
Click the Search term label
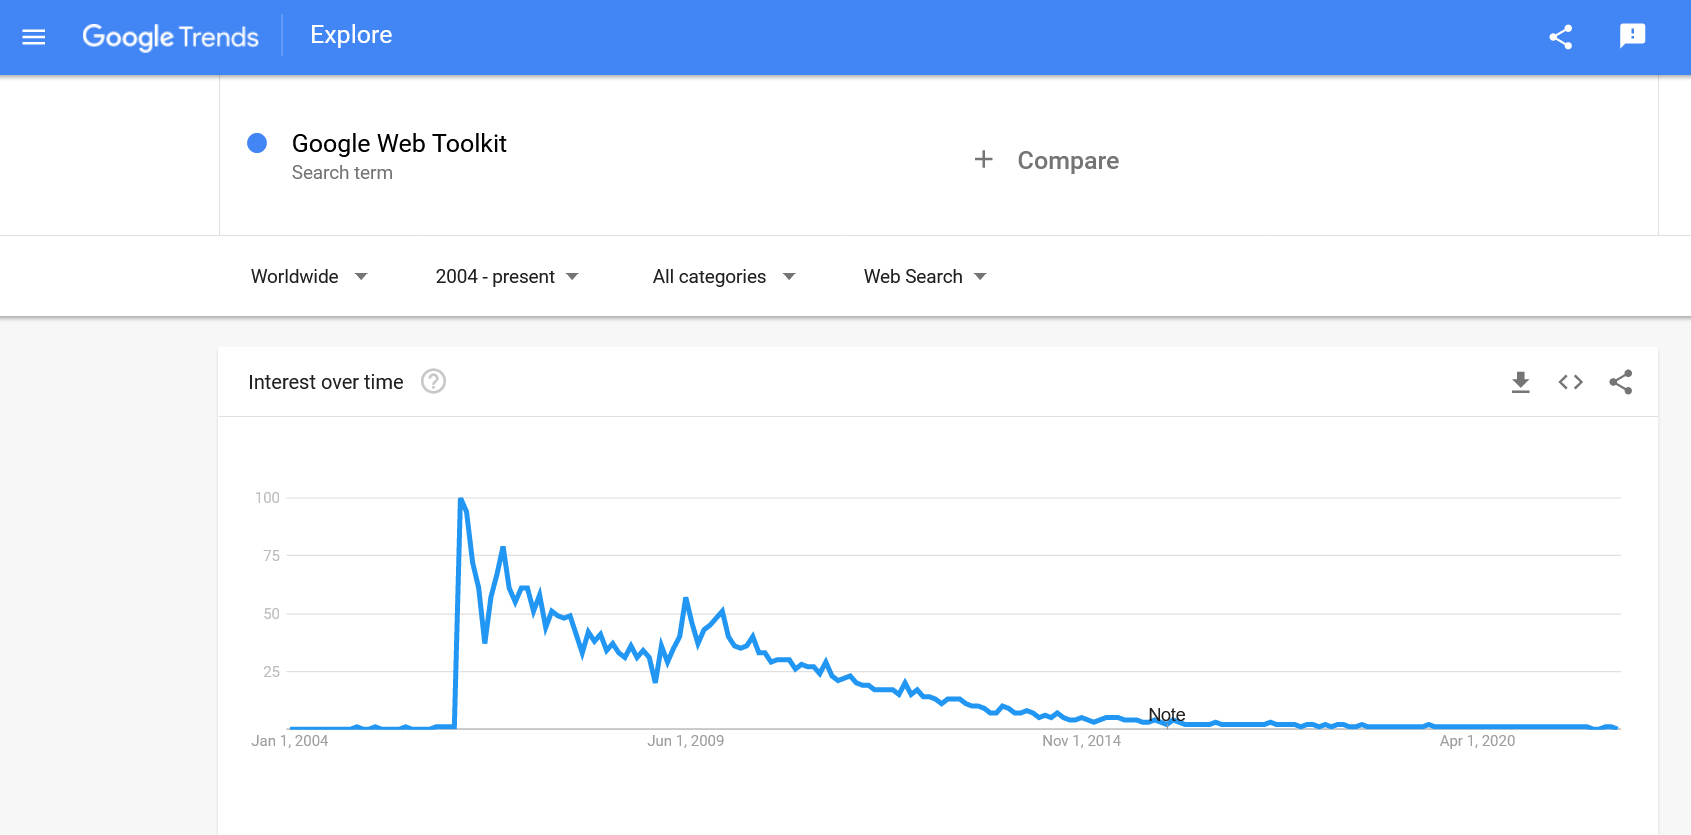pyautogui.click(x=342, y=172)
